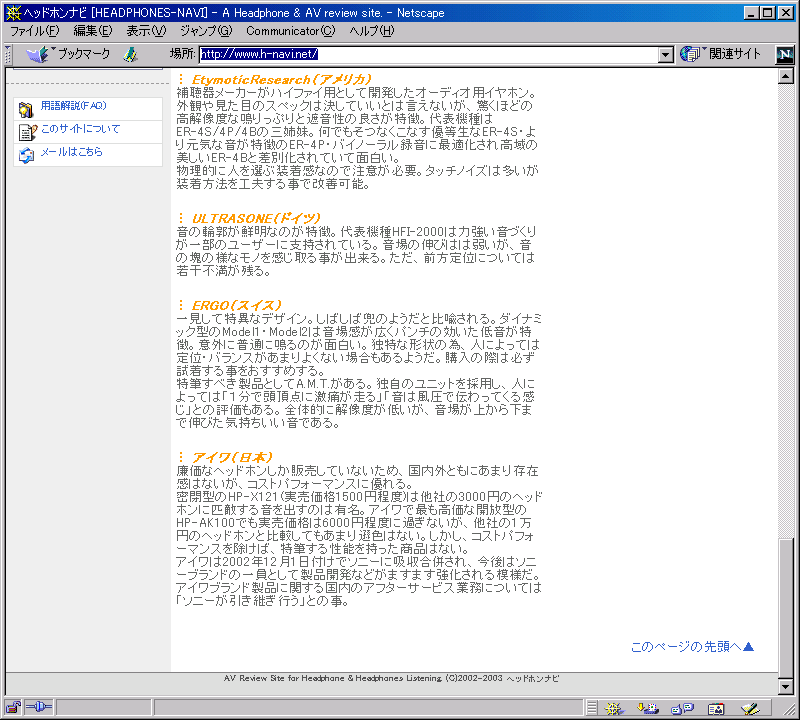Expand the location history dropdown arrow
The image size is (800, 720).
(x=665, y=55)
